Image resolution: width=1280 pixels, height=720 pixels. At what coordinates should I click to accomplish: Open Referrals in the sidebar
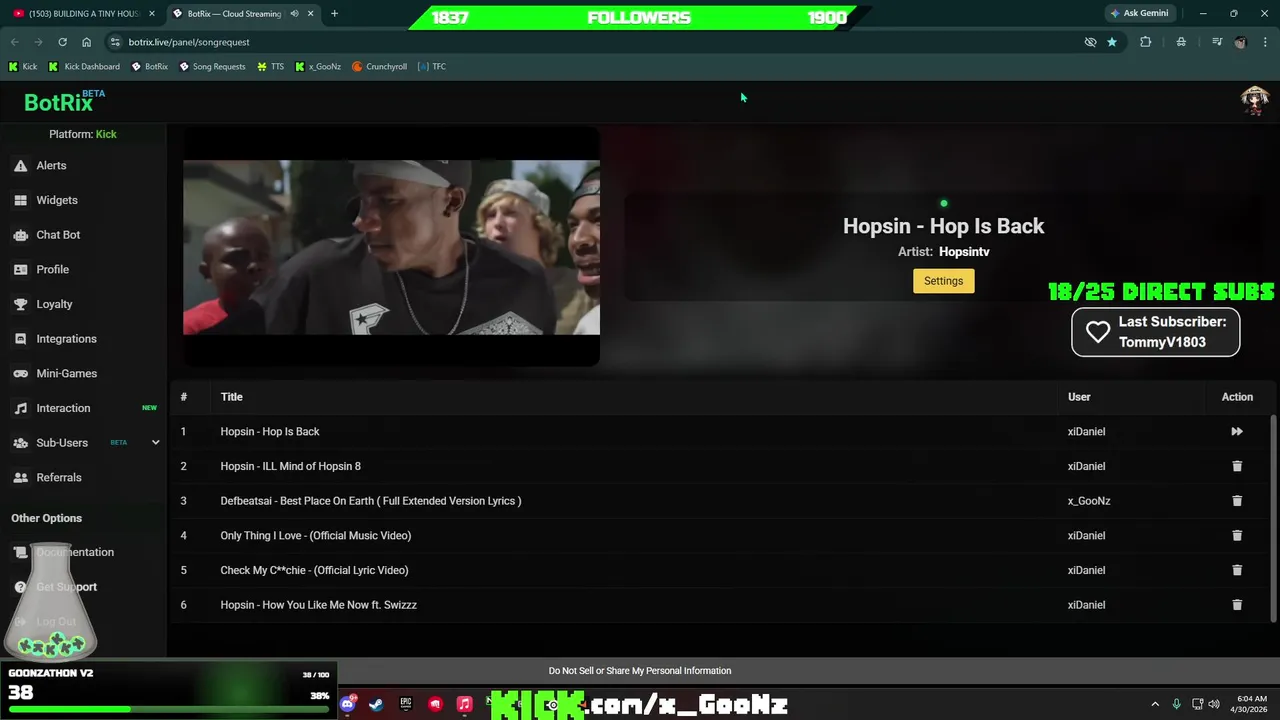tap(59, 477)
